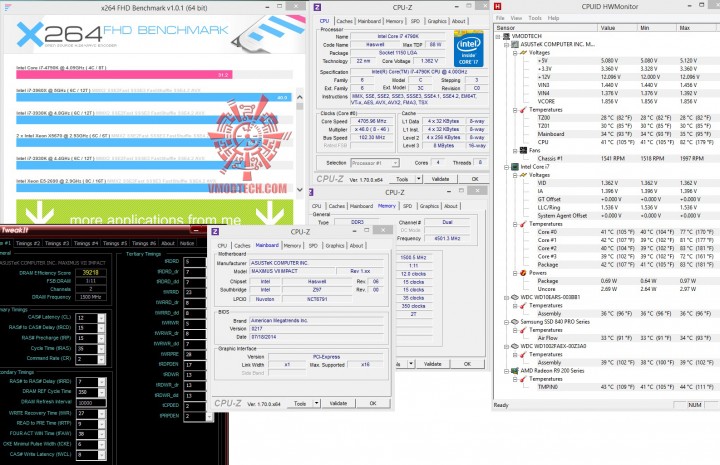Collapse the ASUSTeK COMPUTER INC. node
The height and width of the screenshot is (465, 720).
tap(506, 45)
